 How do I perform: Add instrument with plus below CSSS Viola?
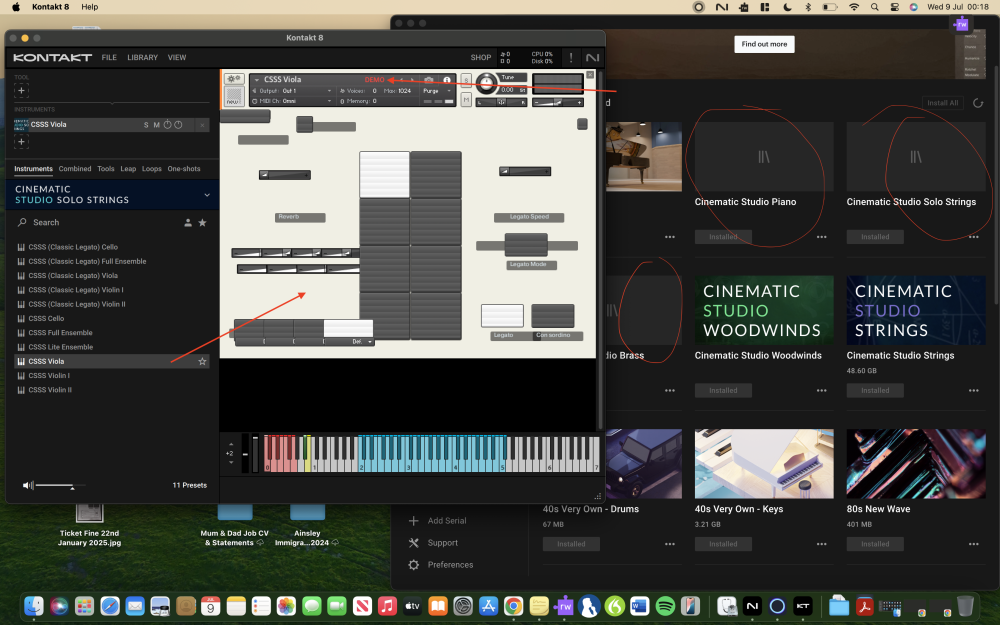(x=21, y=142)
